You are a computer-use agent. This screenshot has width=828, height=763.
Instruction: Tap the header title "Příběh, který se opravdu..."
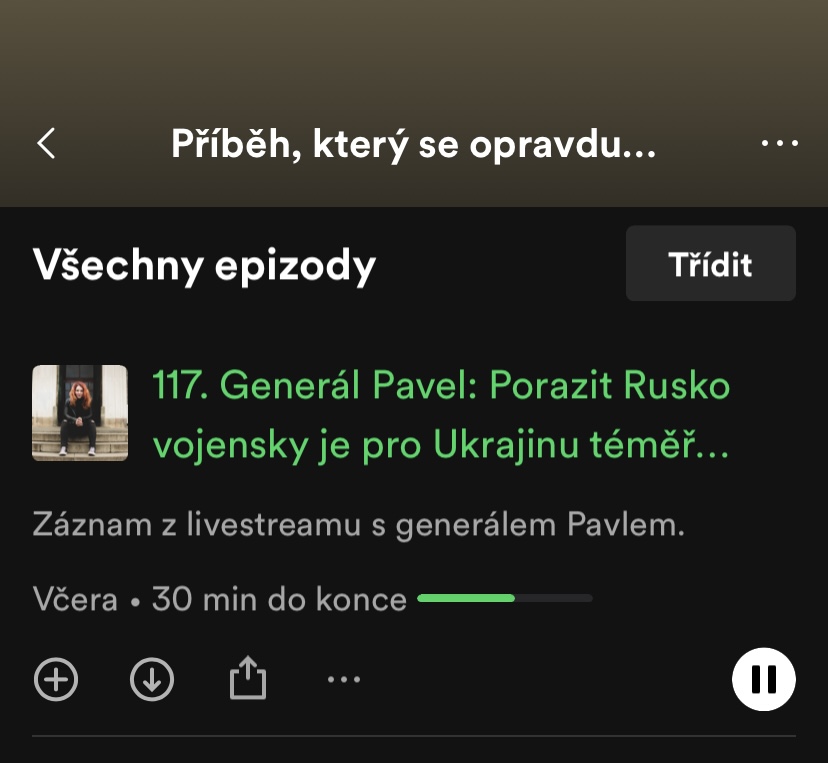tap(413, 144)
